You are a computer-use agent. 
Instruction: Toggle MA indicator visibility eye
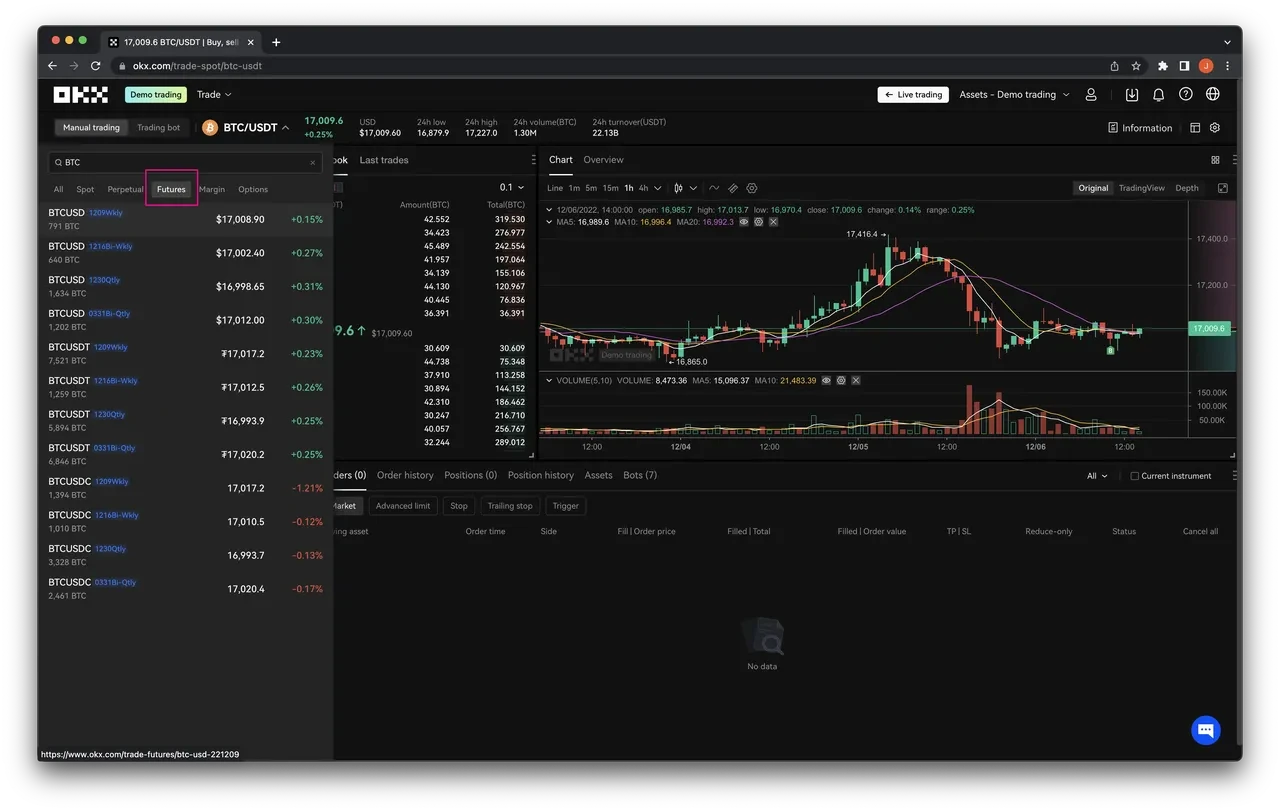coord(744,222)
